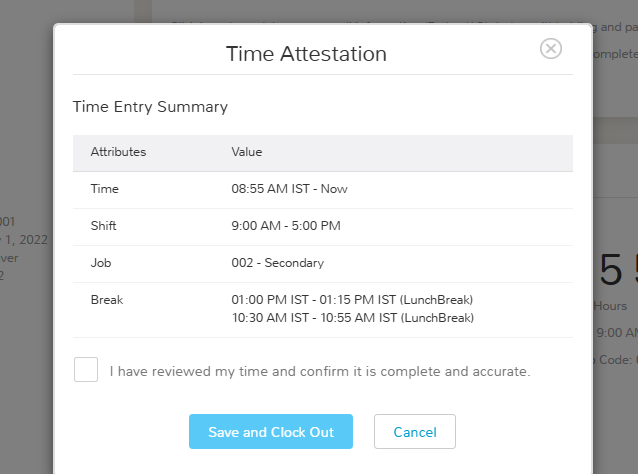Select the Attributes column header
The image size is (638, 474).
pos(118,152)
